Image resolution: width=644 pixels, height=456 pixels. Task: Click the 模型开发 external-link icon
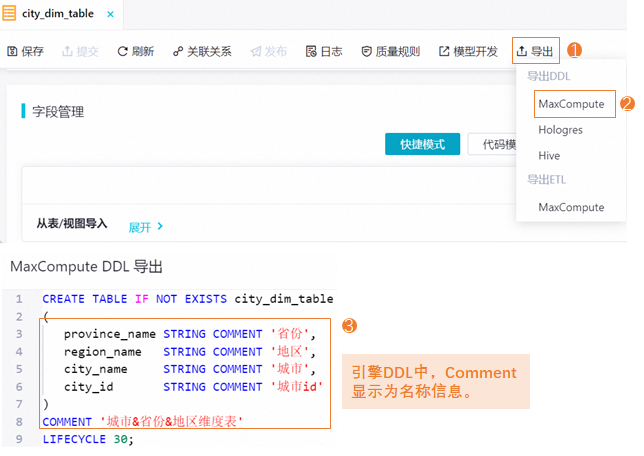point(444,51)
